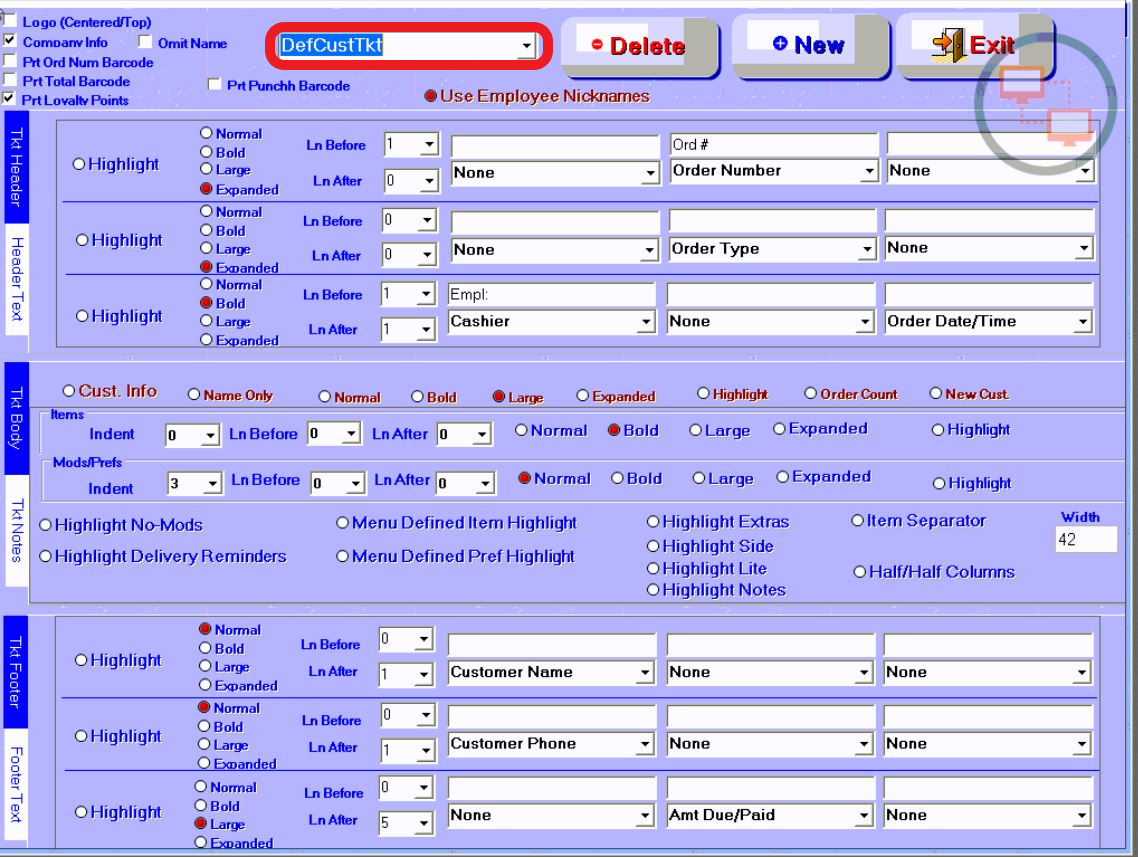Toggle Use Employee Nicknames option
The width and height of the screenshot is (1138, 858).
(x=430, y=96)
